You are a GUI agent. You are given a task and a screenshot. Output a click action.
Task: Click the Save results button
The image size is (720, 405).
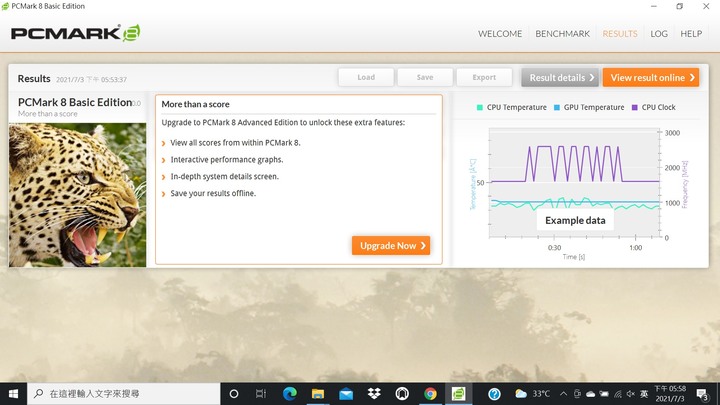[425, 77]
